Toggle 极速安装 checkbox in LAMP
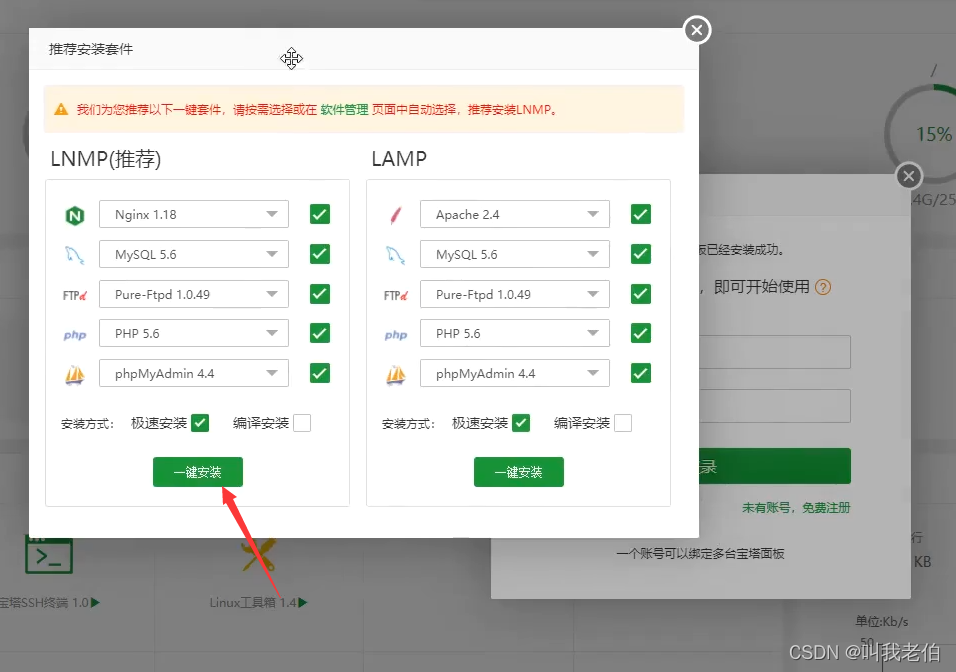 [x=521, y=423]
